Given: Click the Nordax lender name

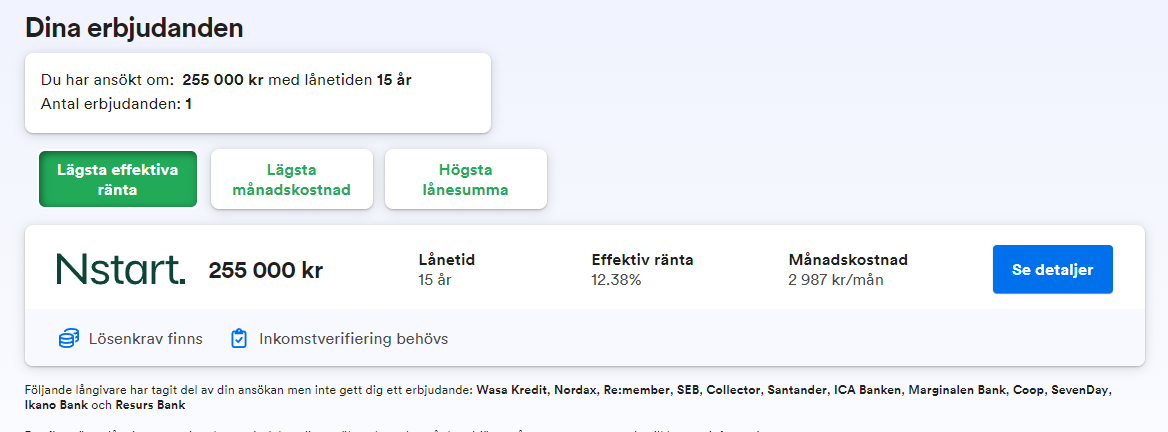Looking at the screenshot, I should point(575,389).
